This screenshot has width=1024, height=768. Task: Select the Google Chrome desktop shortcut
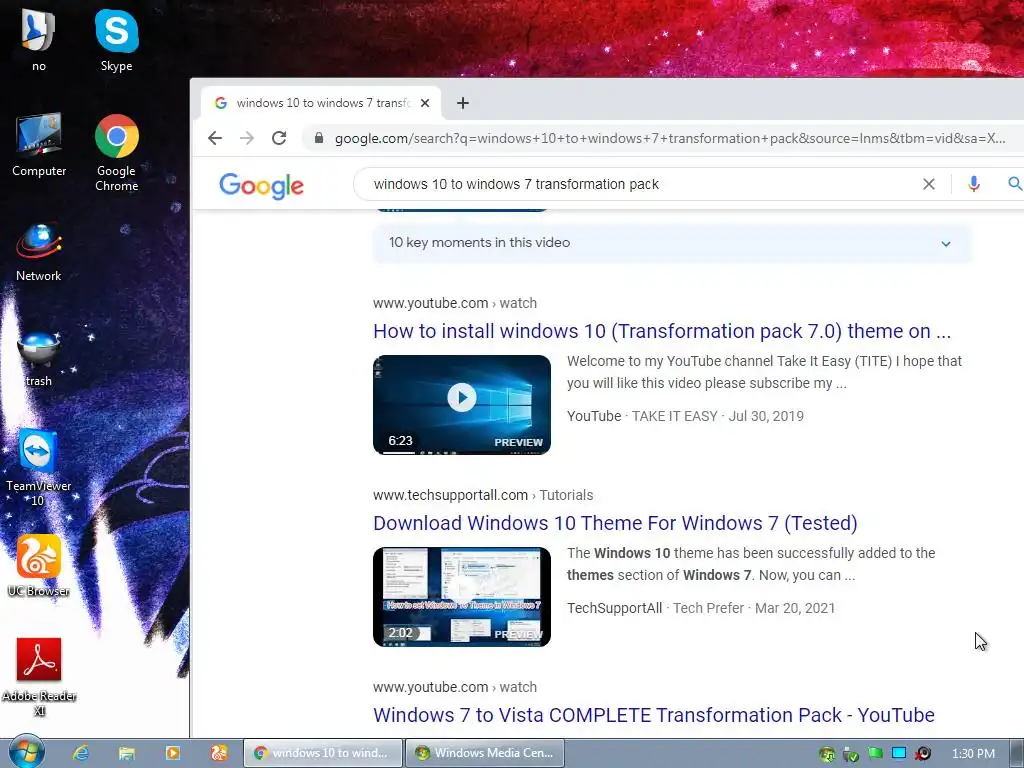pyautogui.click(x=116, y=153)
